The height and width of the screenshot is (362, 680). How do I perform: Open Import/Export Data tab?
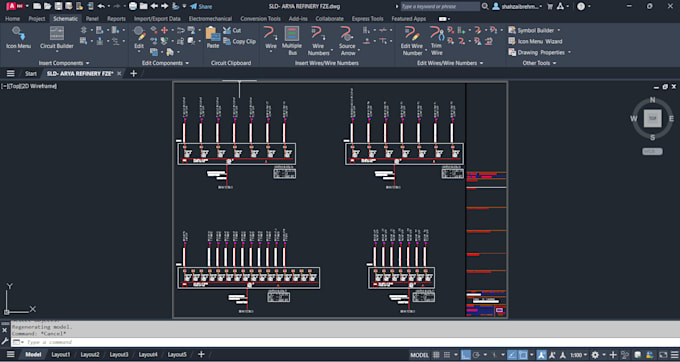click(157, 19)
